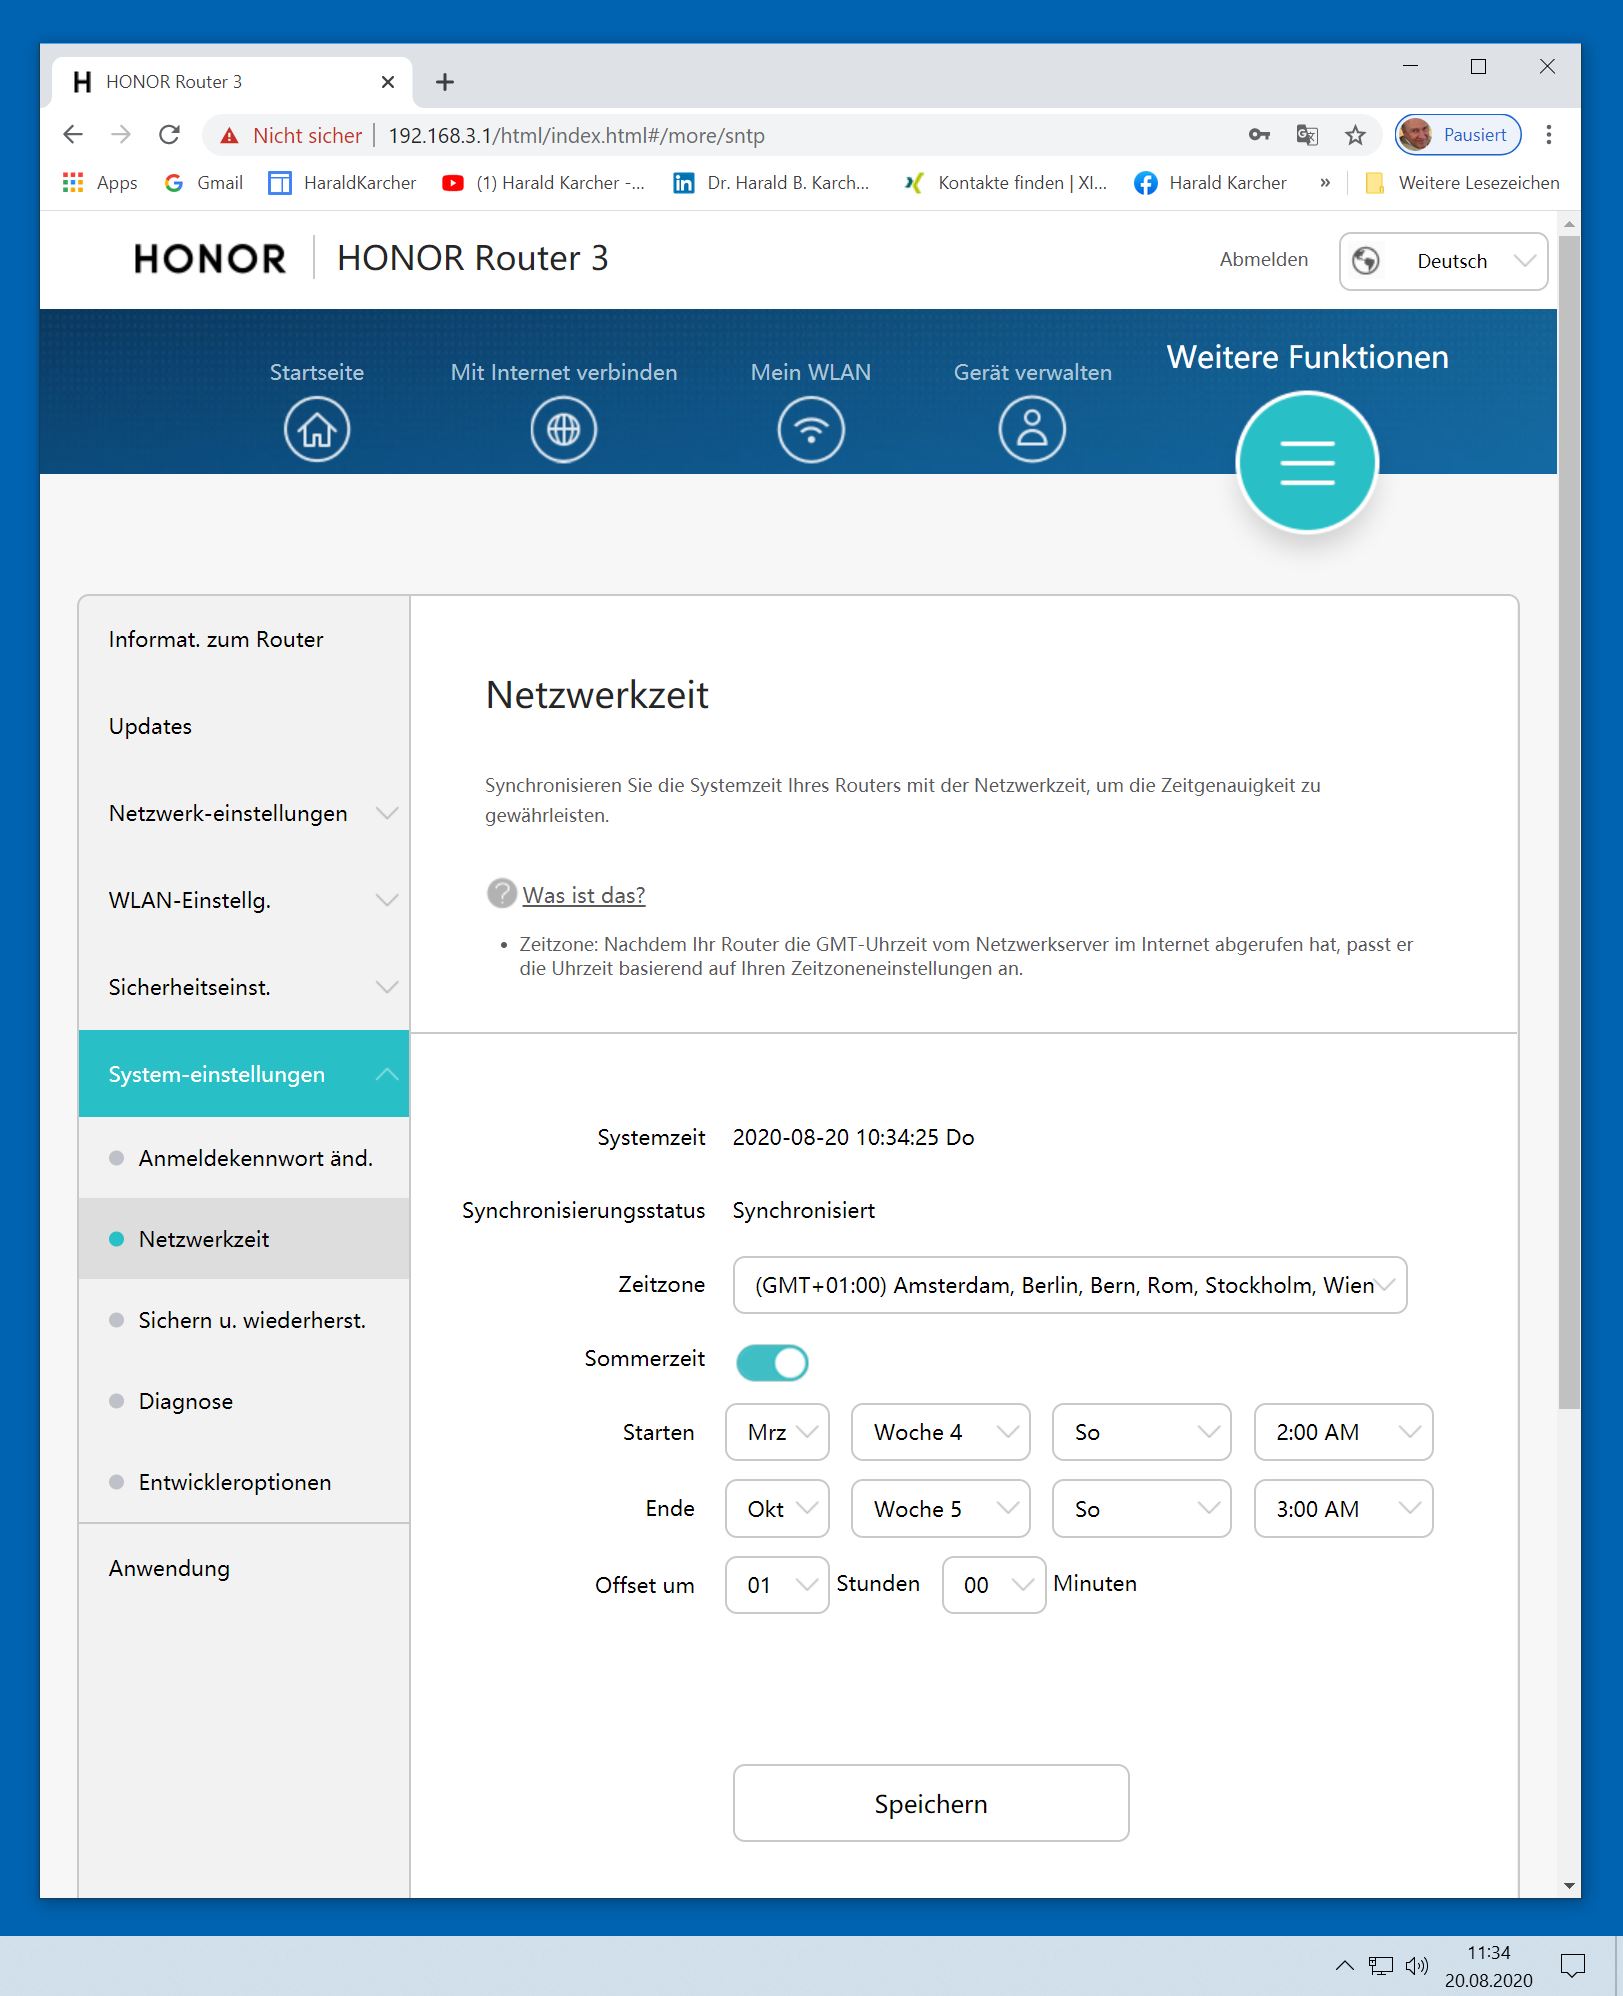Open the taskbar clock showing 11:34

tap(1488, 1966)
